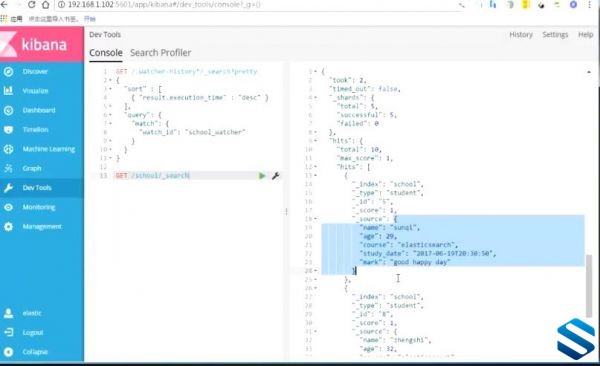The height and width of the screenshot is (366, 600).
Task: Open Discover from the sidebar
Action: pos(35,72)
